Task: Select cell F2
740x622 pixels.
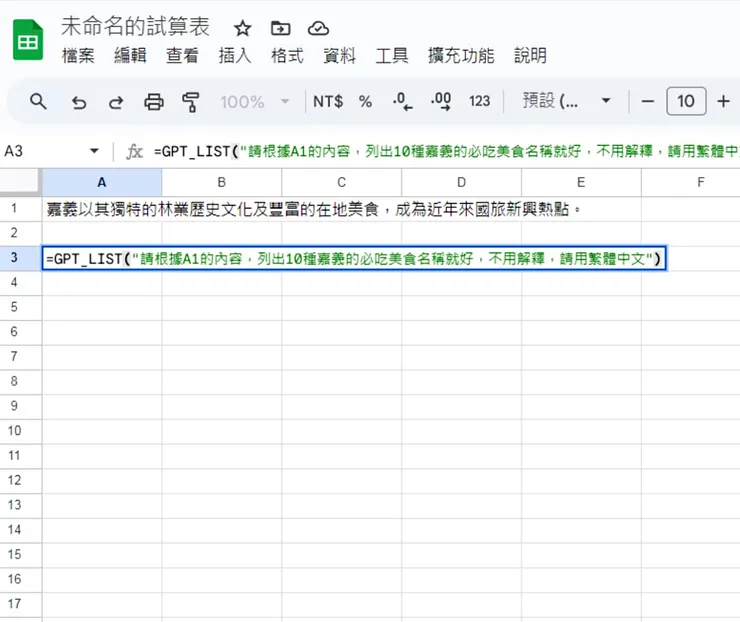Action: pos(691,233)
